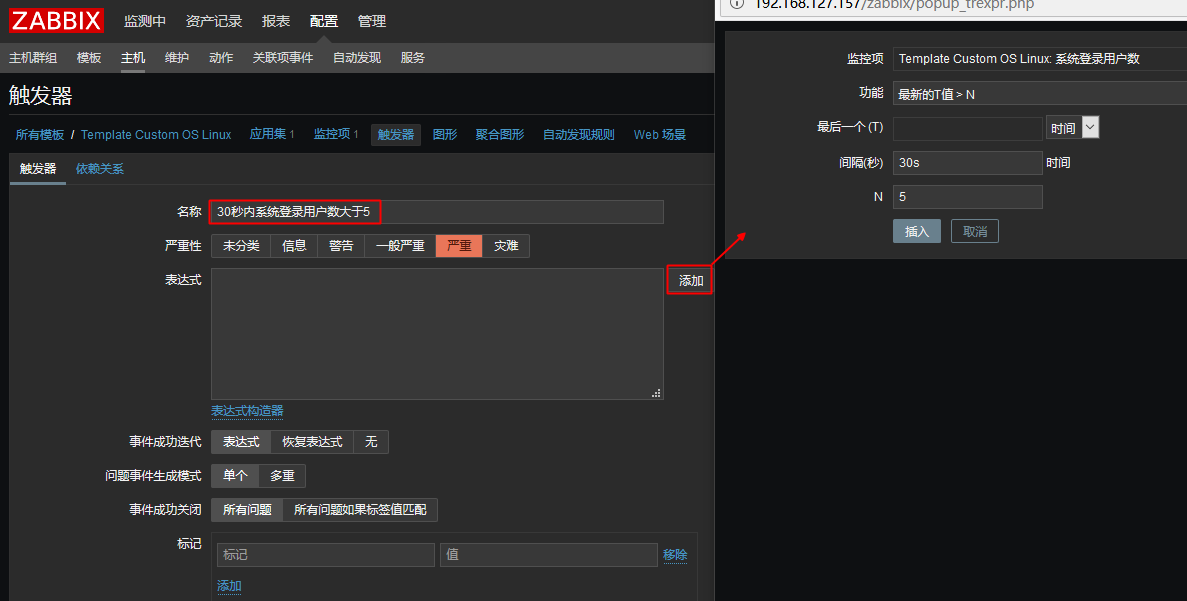
Task: Click the 取消 button in popup
Action: coord(975,232)
